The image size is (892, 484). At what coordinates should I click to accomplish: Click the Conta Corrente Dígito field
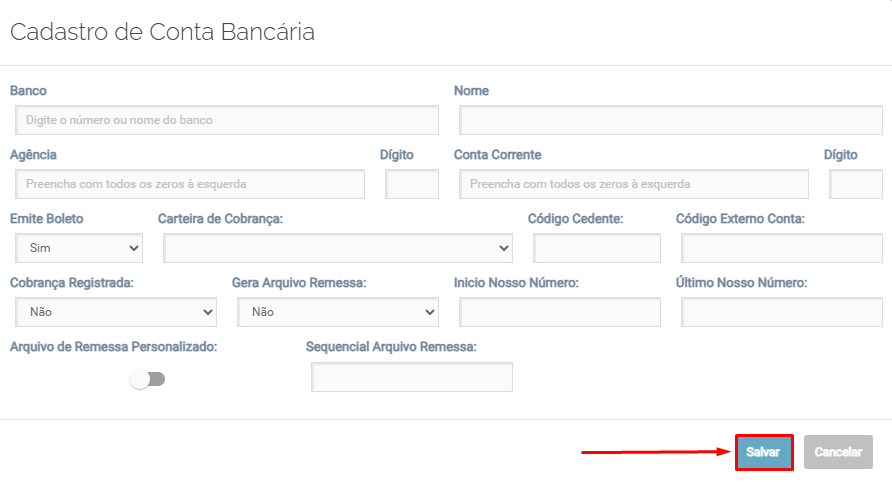click(855, 184)
